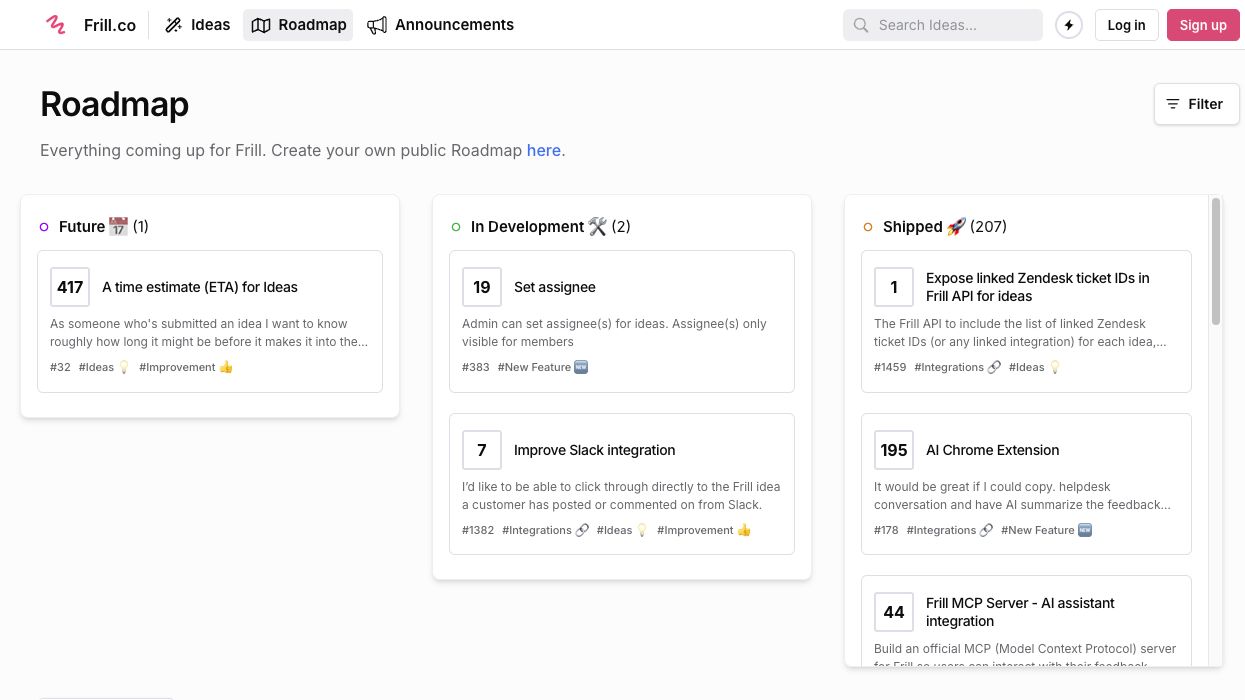Click the Search Ideas input field
This screenshot has width=1245, height=700.
[943, 25]
